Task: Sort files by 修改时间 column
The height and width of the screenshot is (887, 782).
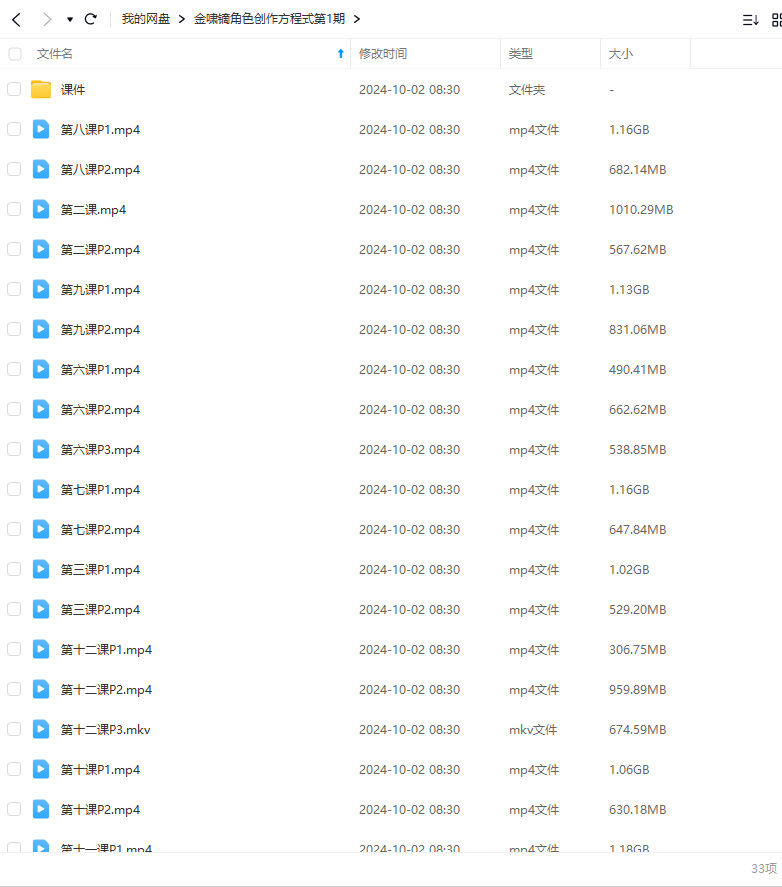Action: point(383,53)
